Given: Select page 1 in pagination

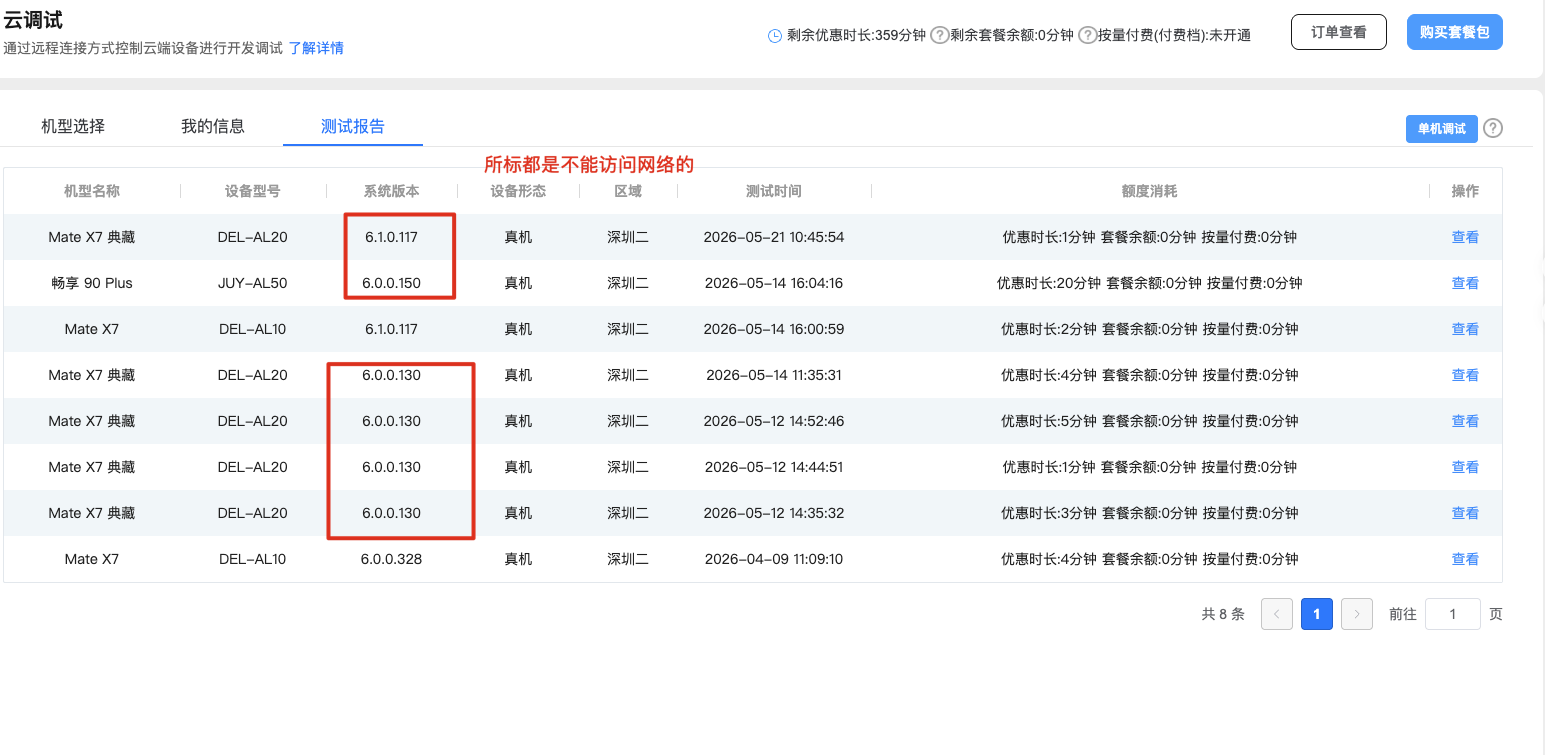Looking at the screenshot, I should (1317, 614).
